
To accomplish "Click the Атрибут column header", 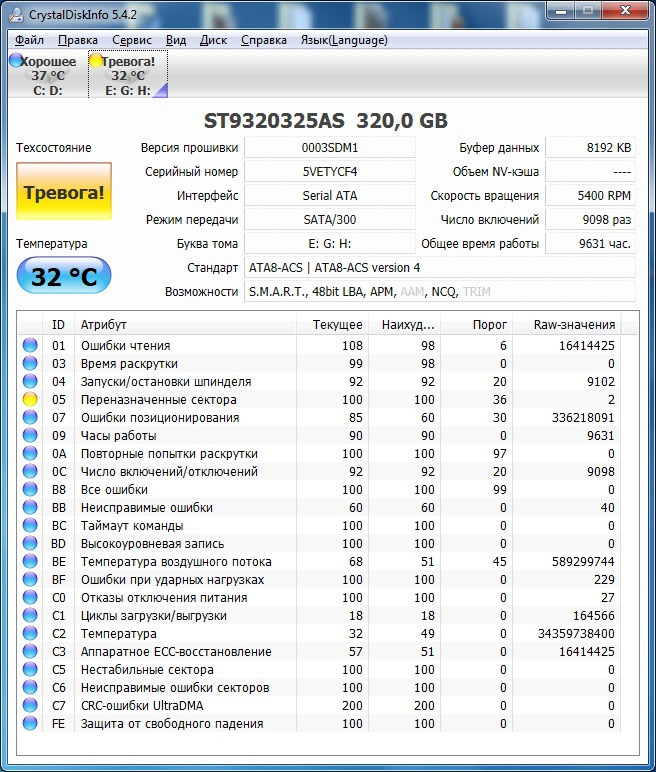I will point(185,324).
